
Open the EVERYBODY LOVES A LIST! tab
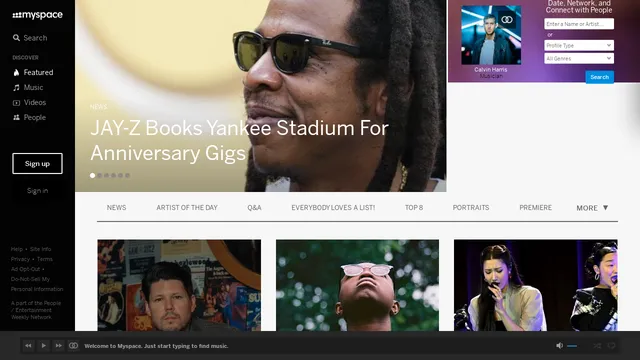pos(333,208)
